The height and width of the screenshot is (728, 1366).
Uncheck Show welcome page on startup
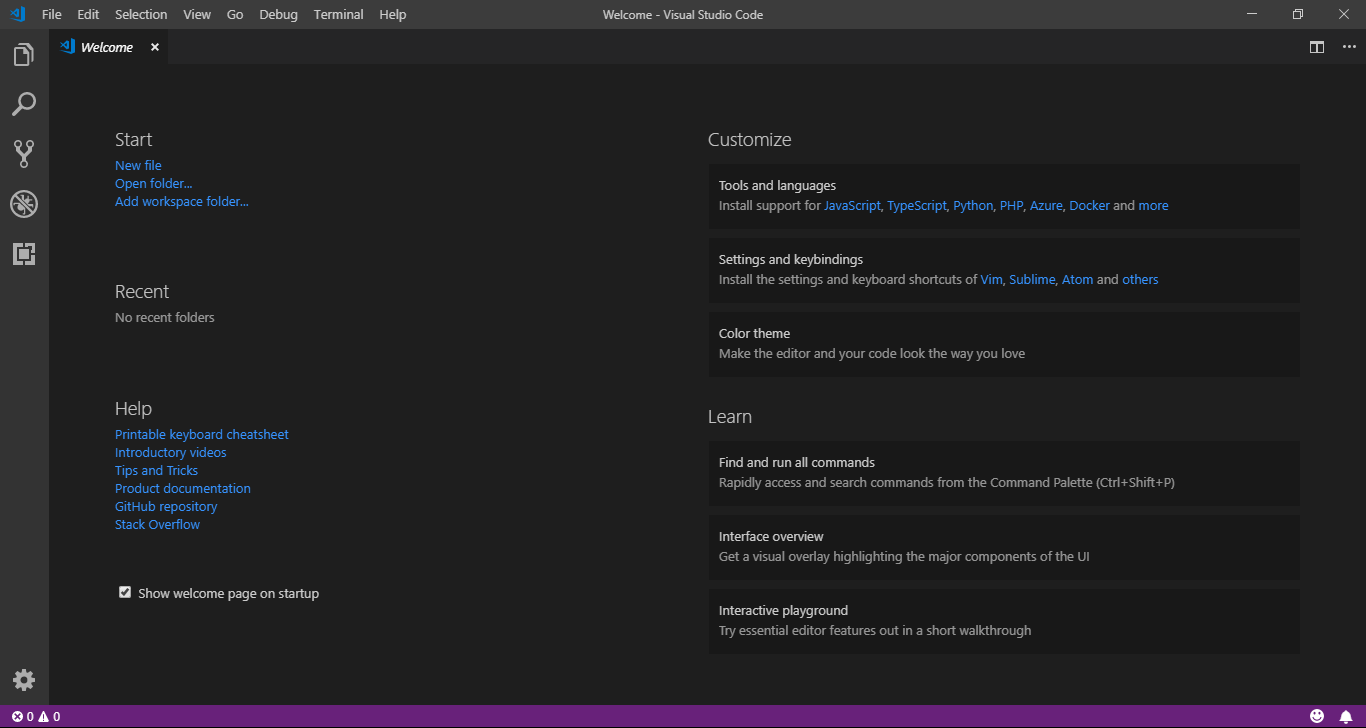pos(125,593)
